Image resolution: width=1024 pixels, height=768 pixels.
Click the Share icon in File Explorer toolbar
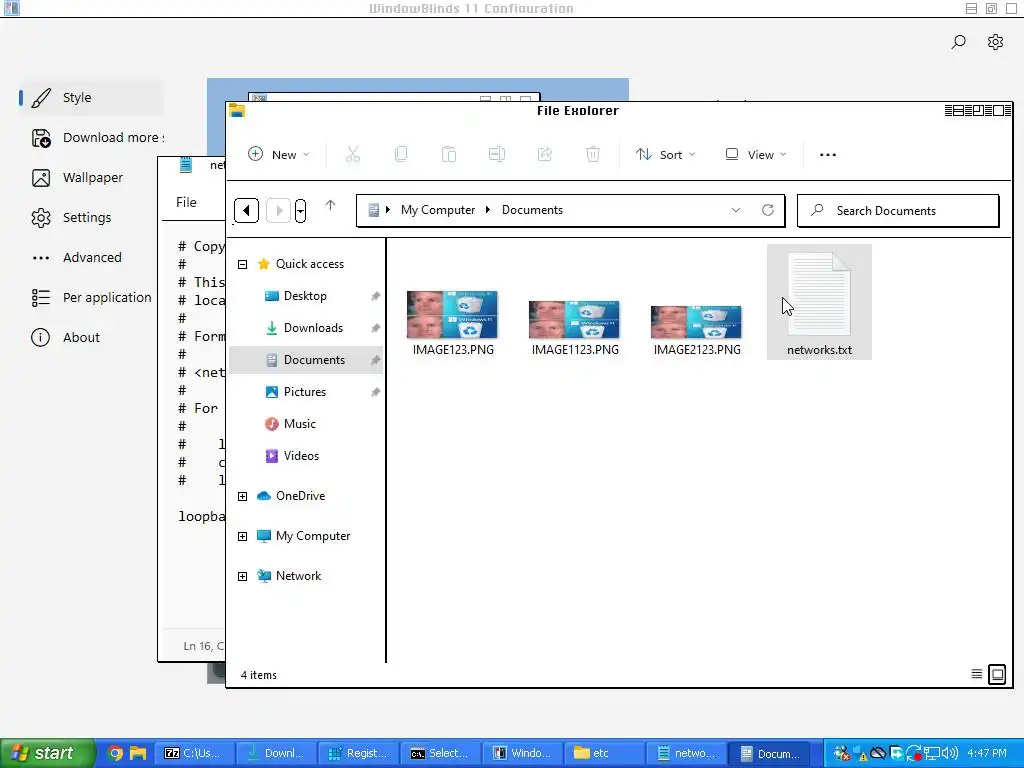545,155
